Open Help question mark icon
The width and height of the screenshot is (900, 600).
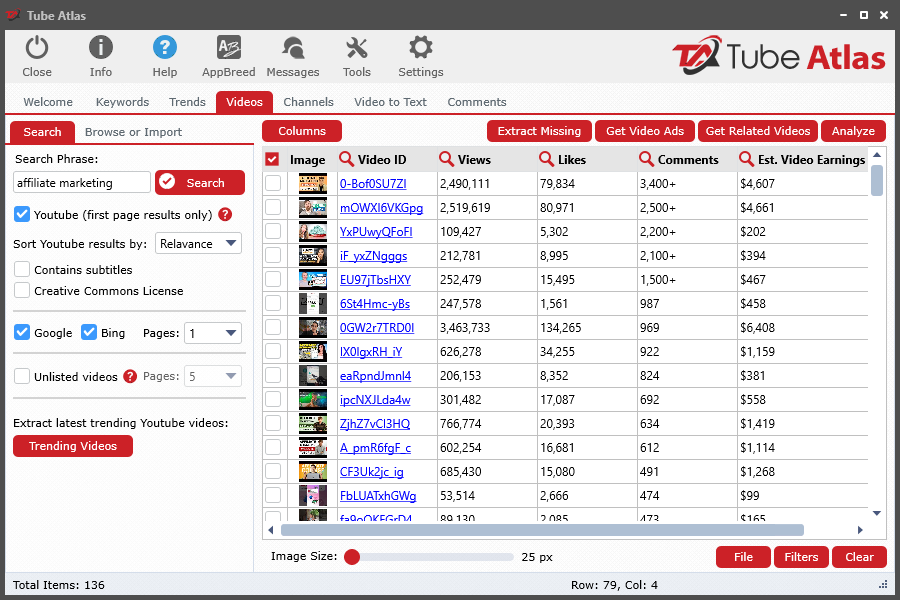(x=165, y=48)
